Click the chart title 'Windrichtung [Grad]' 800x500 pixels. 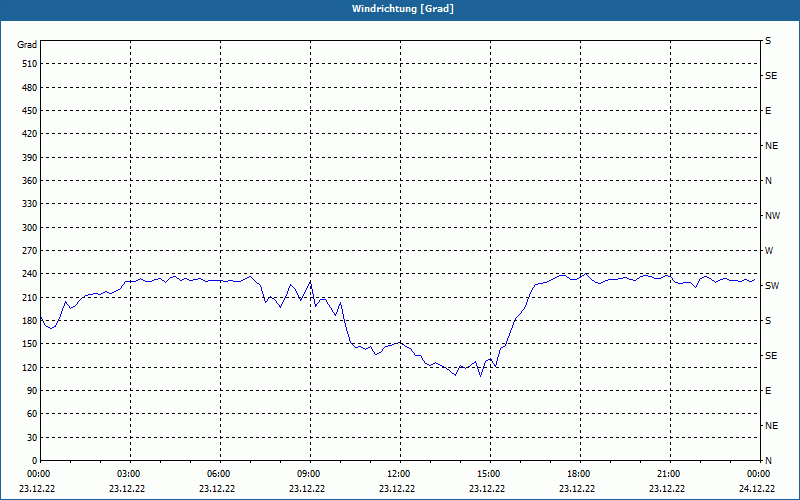coord(403,9)
